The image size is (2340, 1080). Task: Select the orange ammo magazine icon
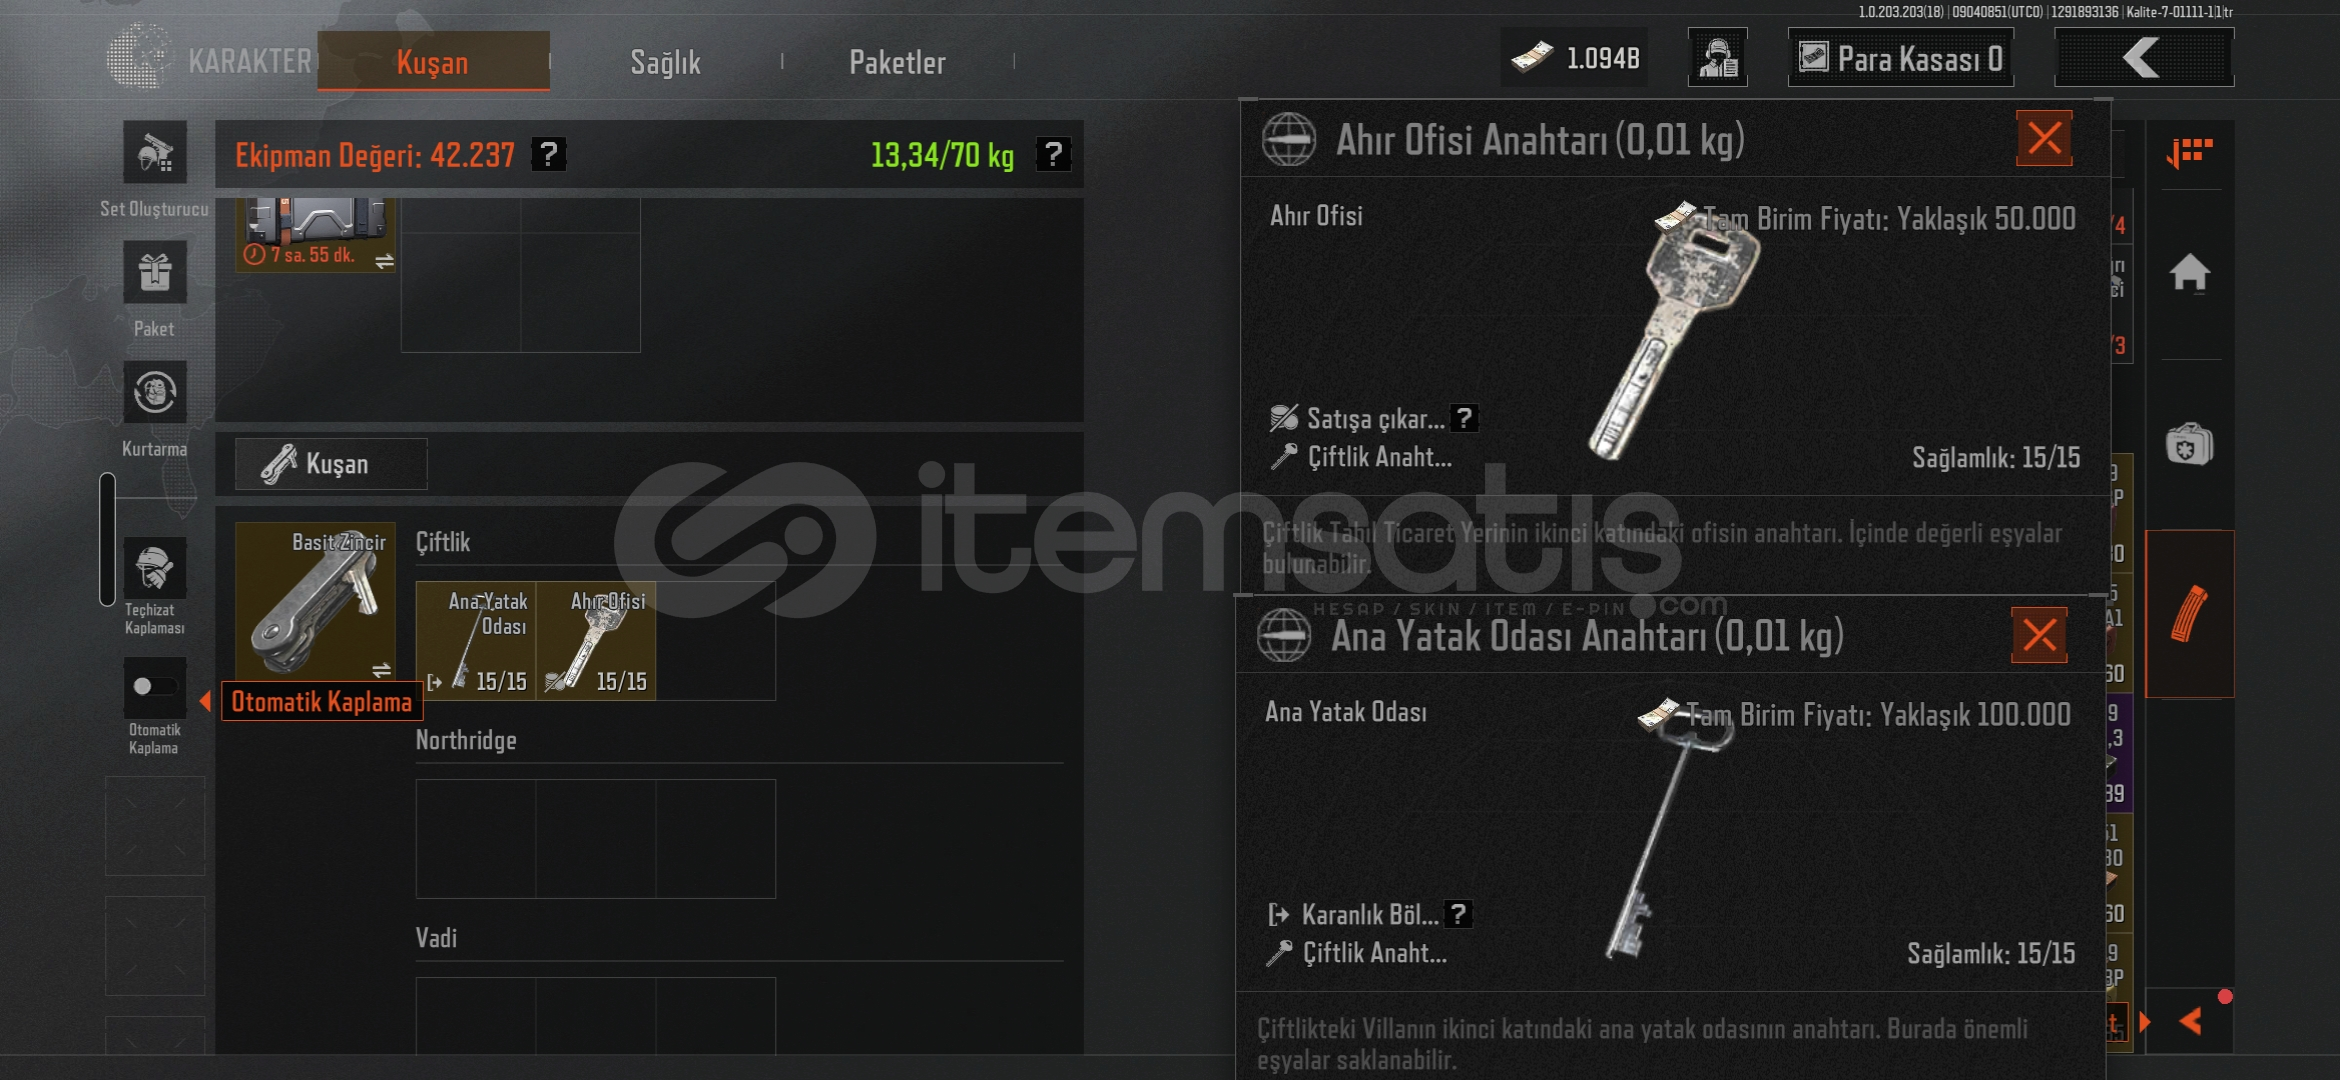[x=2190, y=613]
